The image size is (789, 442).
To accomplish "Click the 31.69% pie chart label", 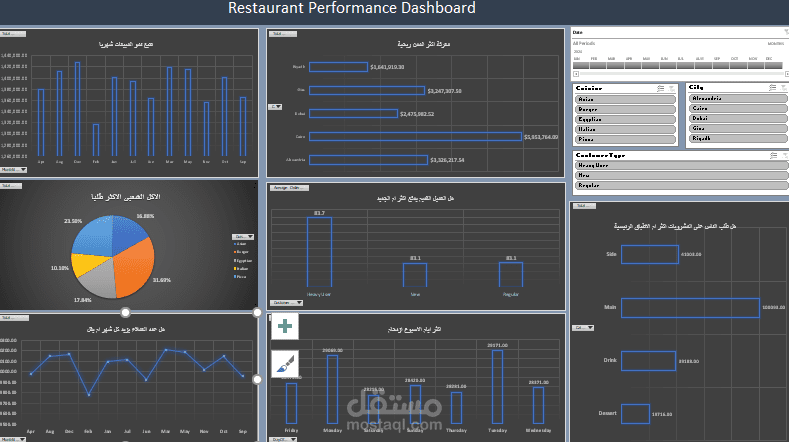I will (162, 280).
